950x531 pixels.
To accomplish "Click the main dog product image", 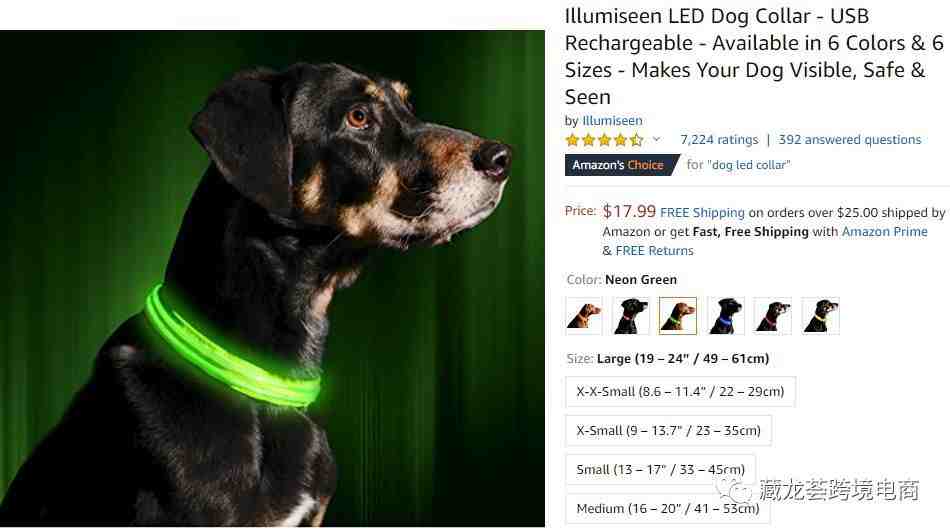I will [272, 278].
